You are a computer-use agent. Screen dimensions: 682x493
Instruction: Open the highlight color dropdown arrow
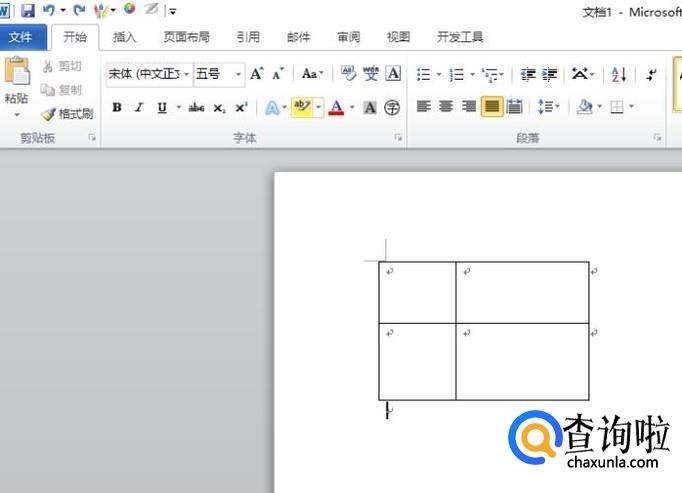(318, 107)
